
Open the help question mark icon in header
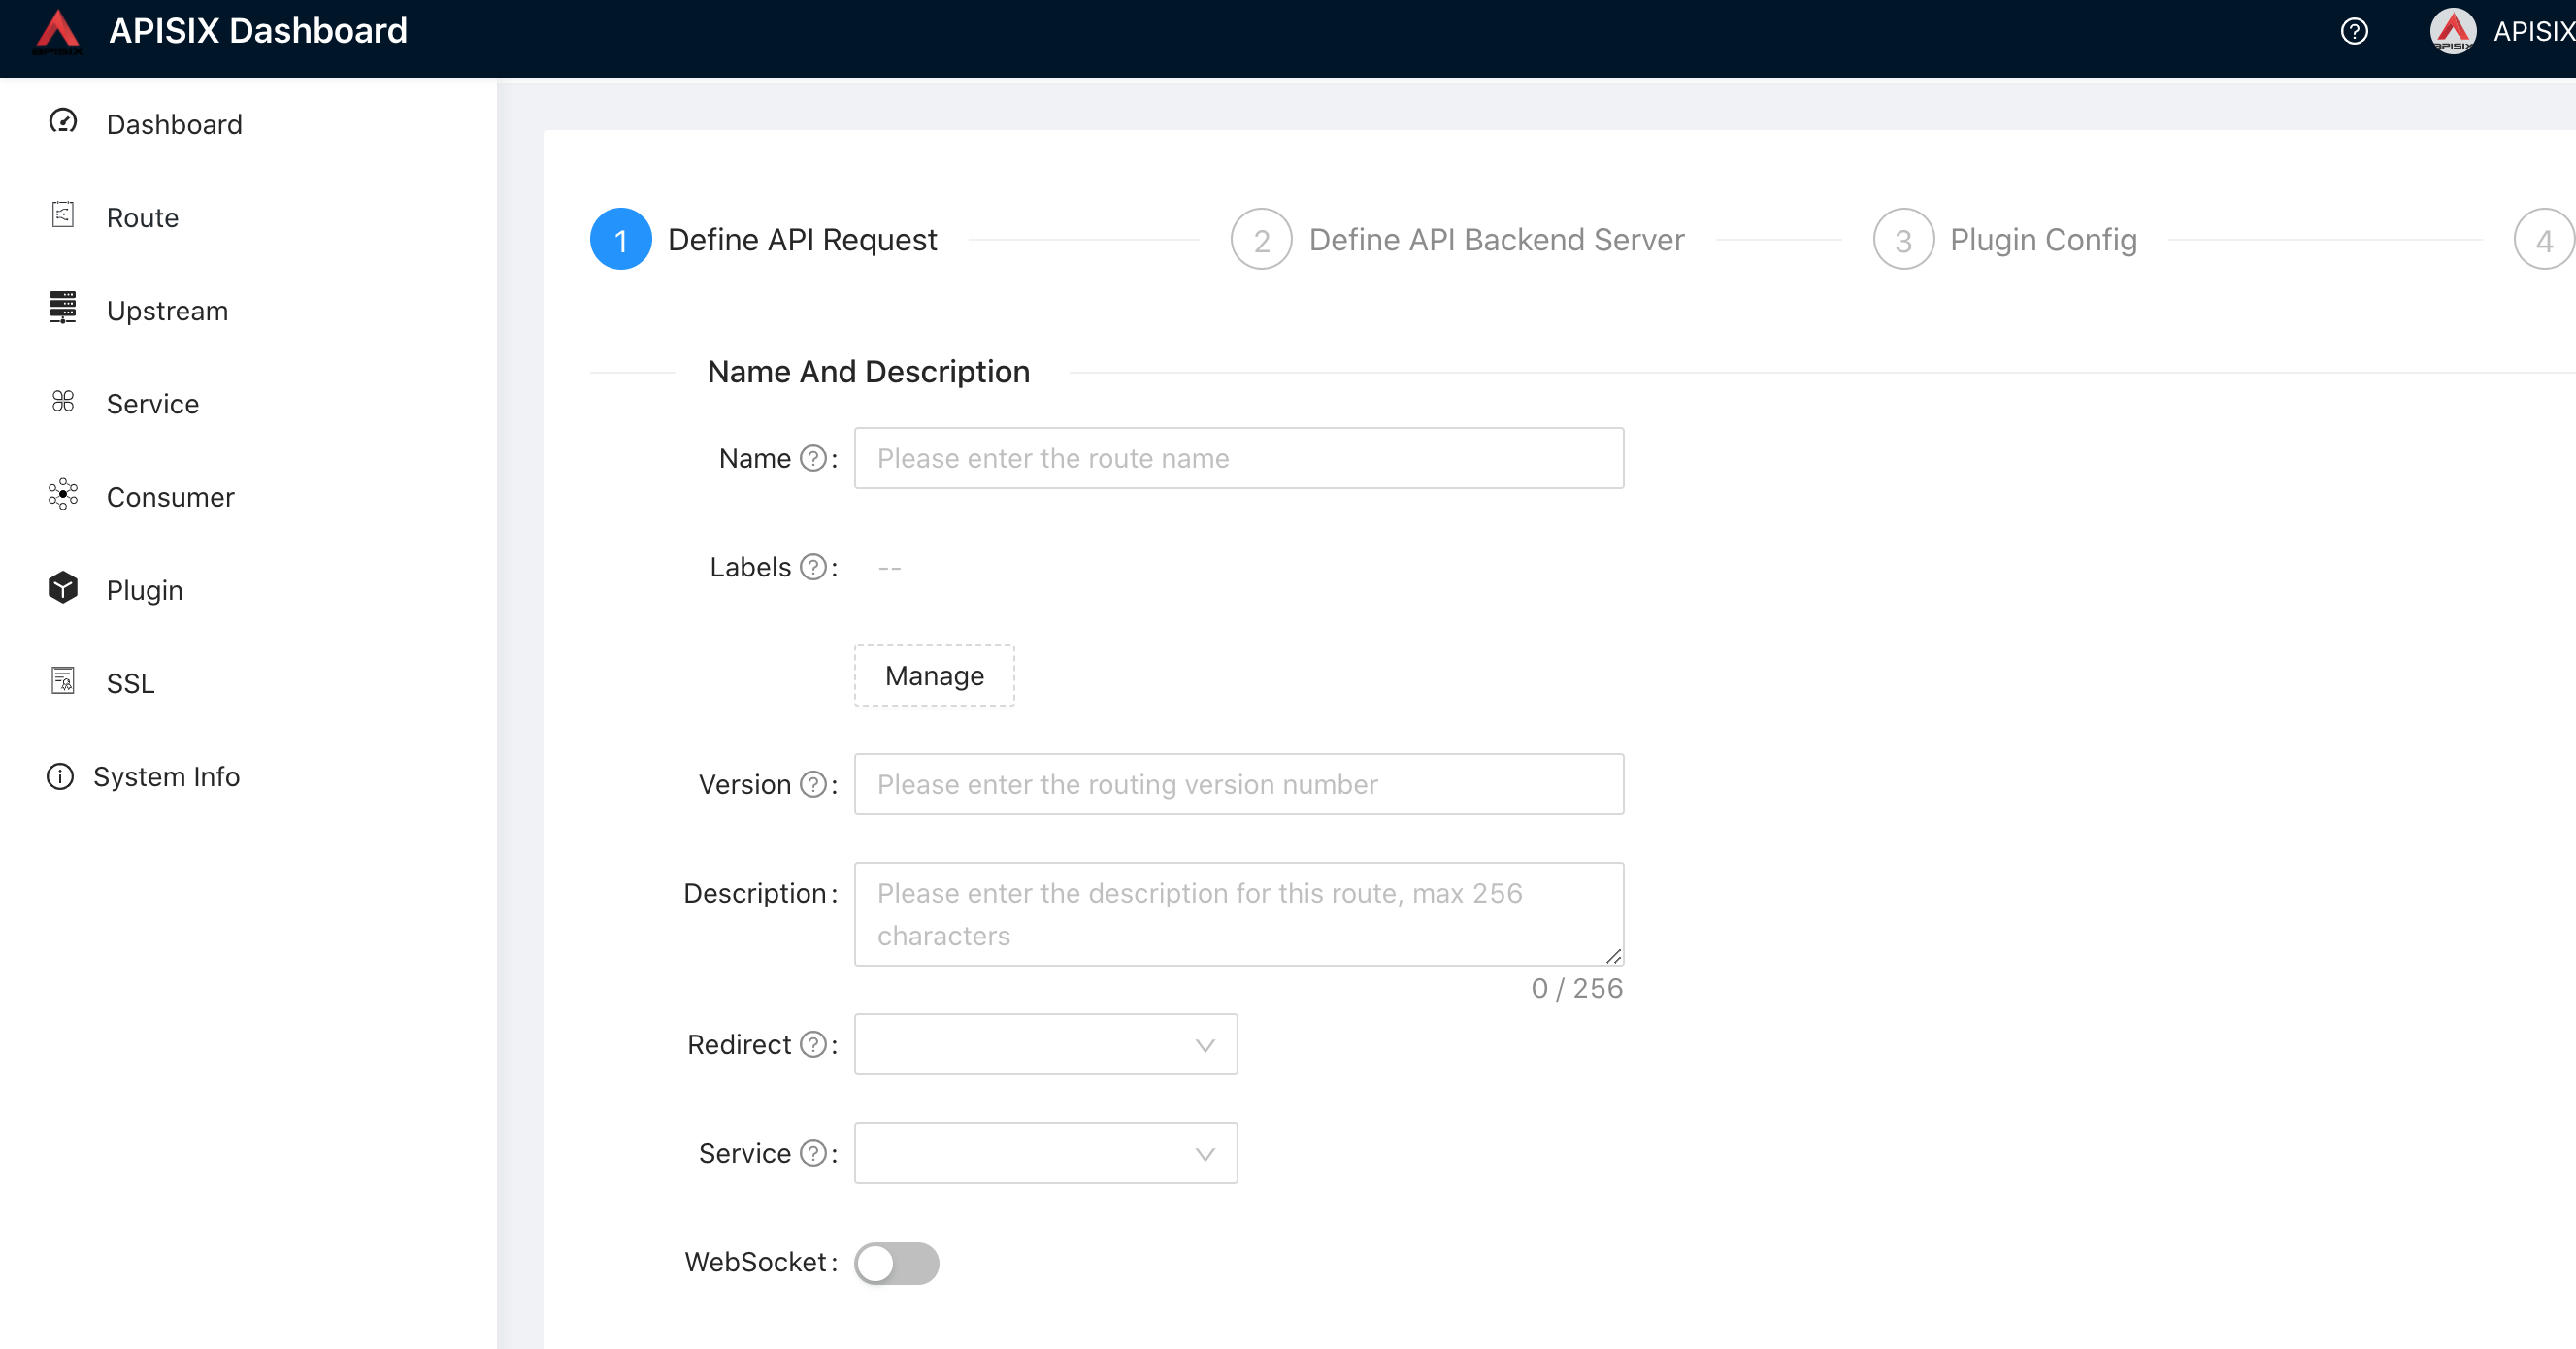pyautogui.click(x=2354, y=32)
